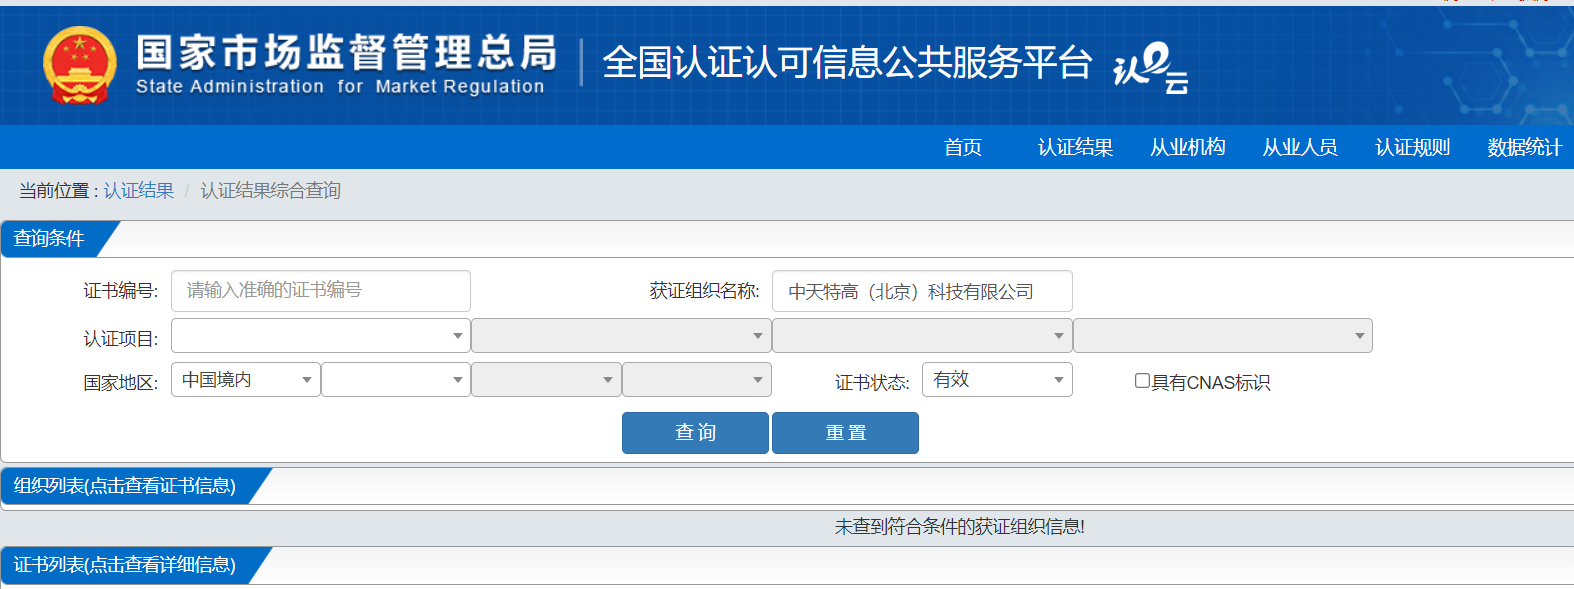Screen dimensions: 1574x589
Task: Open 数据统计 navigation item
Action: [x=1524, y=147]
